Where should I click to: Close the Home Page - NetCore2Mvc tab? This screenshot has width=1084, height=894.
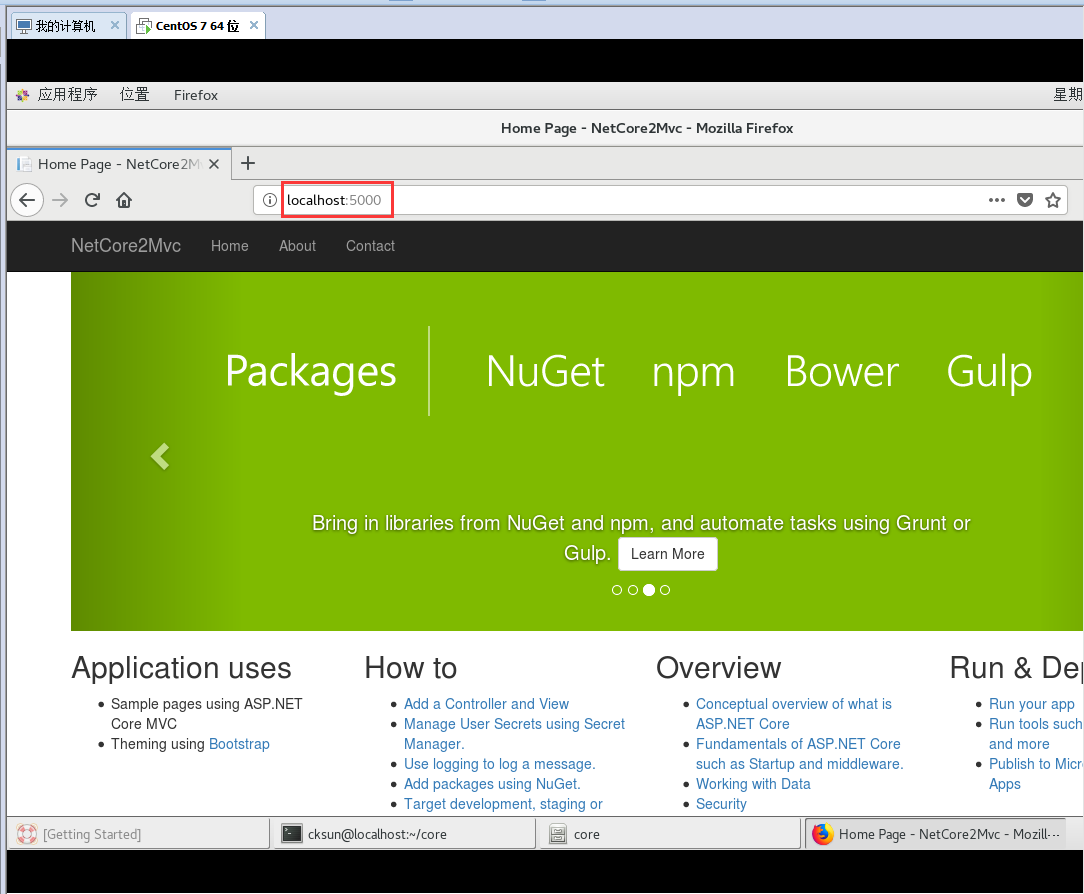click(214, 164)
